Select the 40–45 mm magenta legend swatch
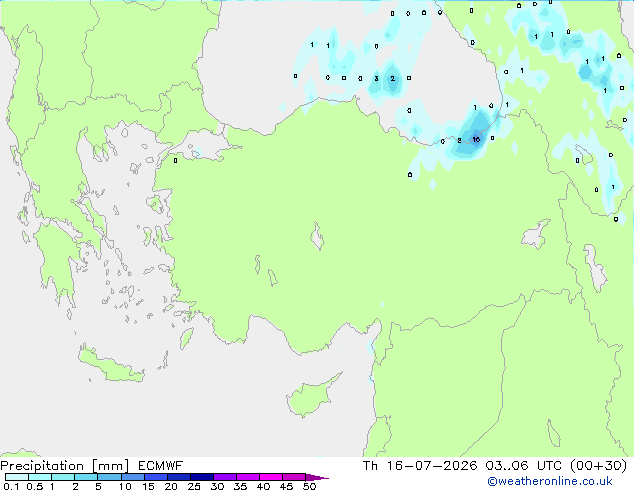 point(271,477)
